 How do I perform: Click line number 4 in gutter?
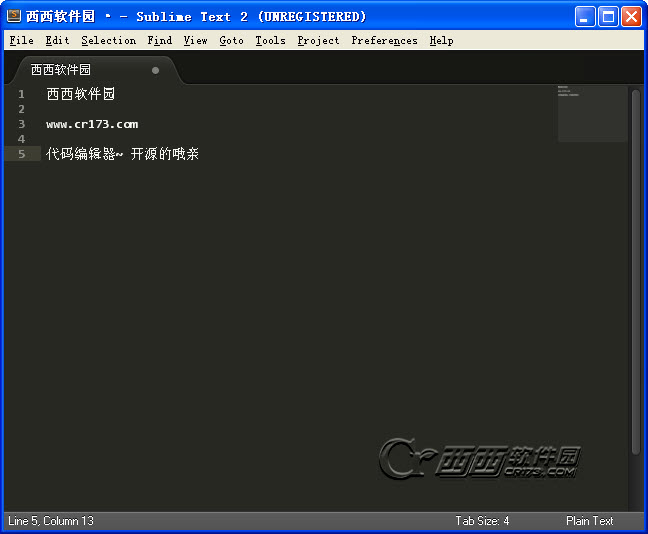click(x=21, y=139)
